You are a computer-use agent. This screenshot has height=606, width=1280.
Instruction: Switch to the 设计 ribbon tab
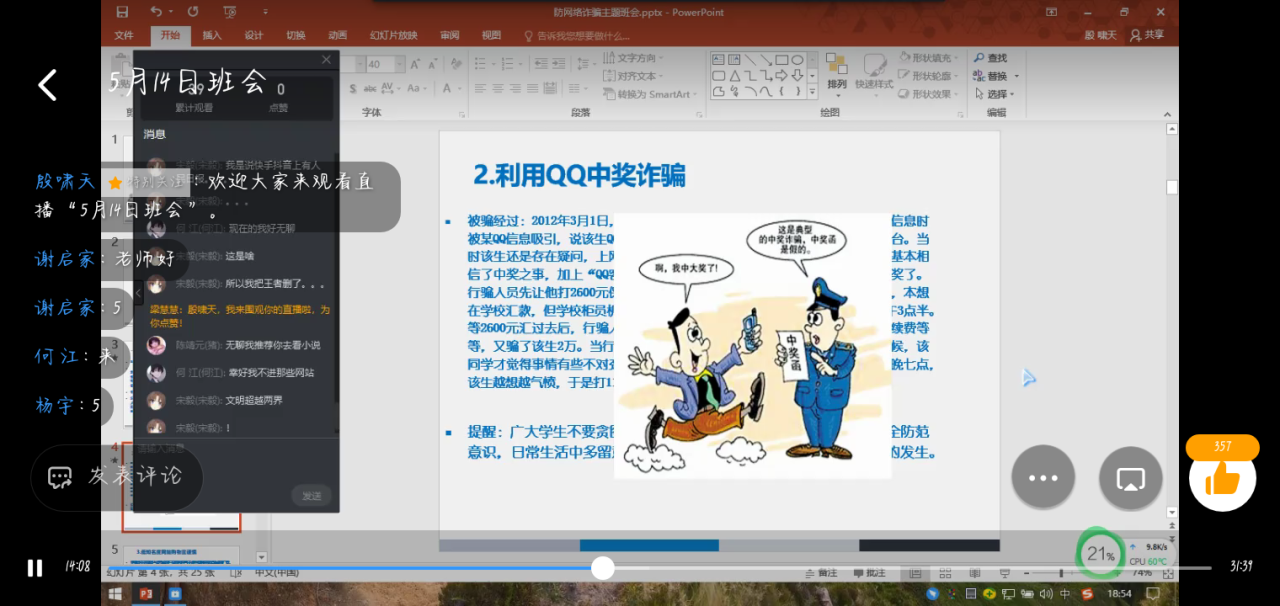click(254, 35)
